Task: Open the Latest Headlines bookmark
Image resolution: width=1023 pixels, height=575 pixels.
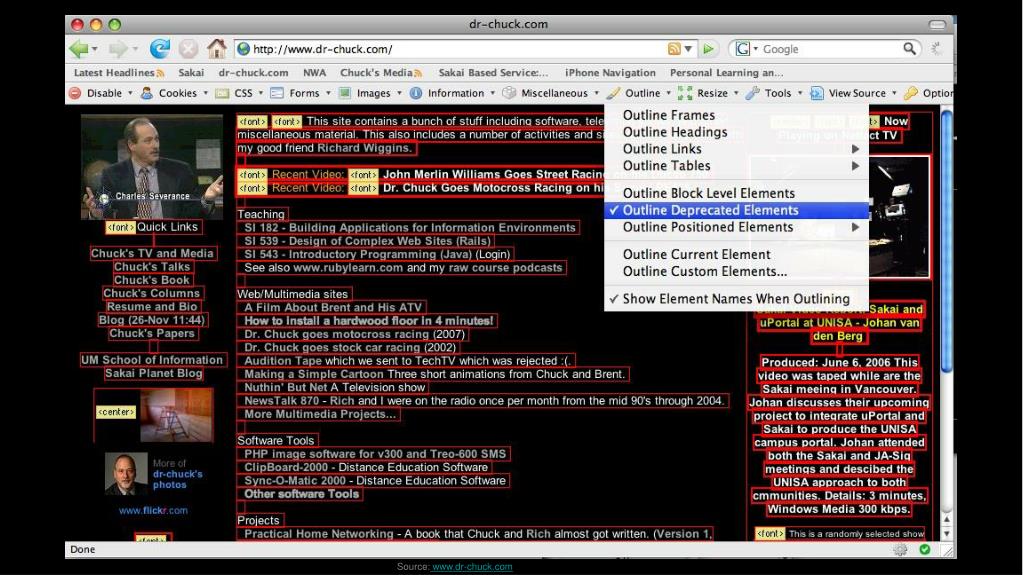Action: pyautogui.click(x=119, y=73)
